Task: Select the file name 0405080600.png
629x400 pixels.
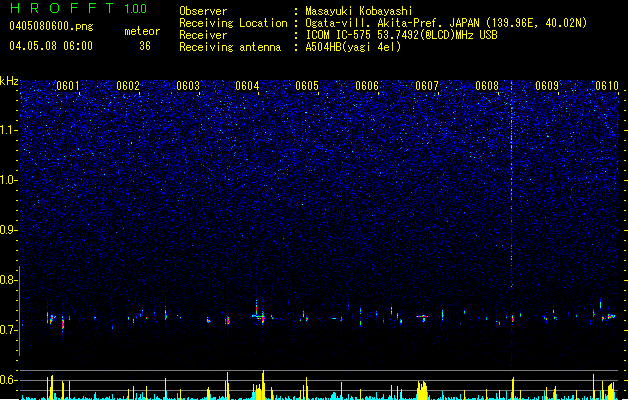Action: pos(51,26)
